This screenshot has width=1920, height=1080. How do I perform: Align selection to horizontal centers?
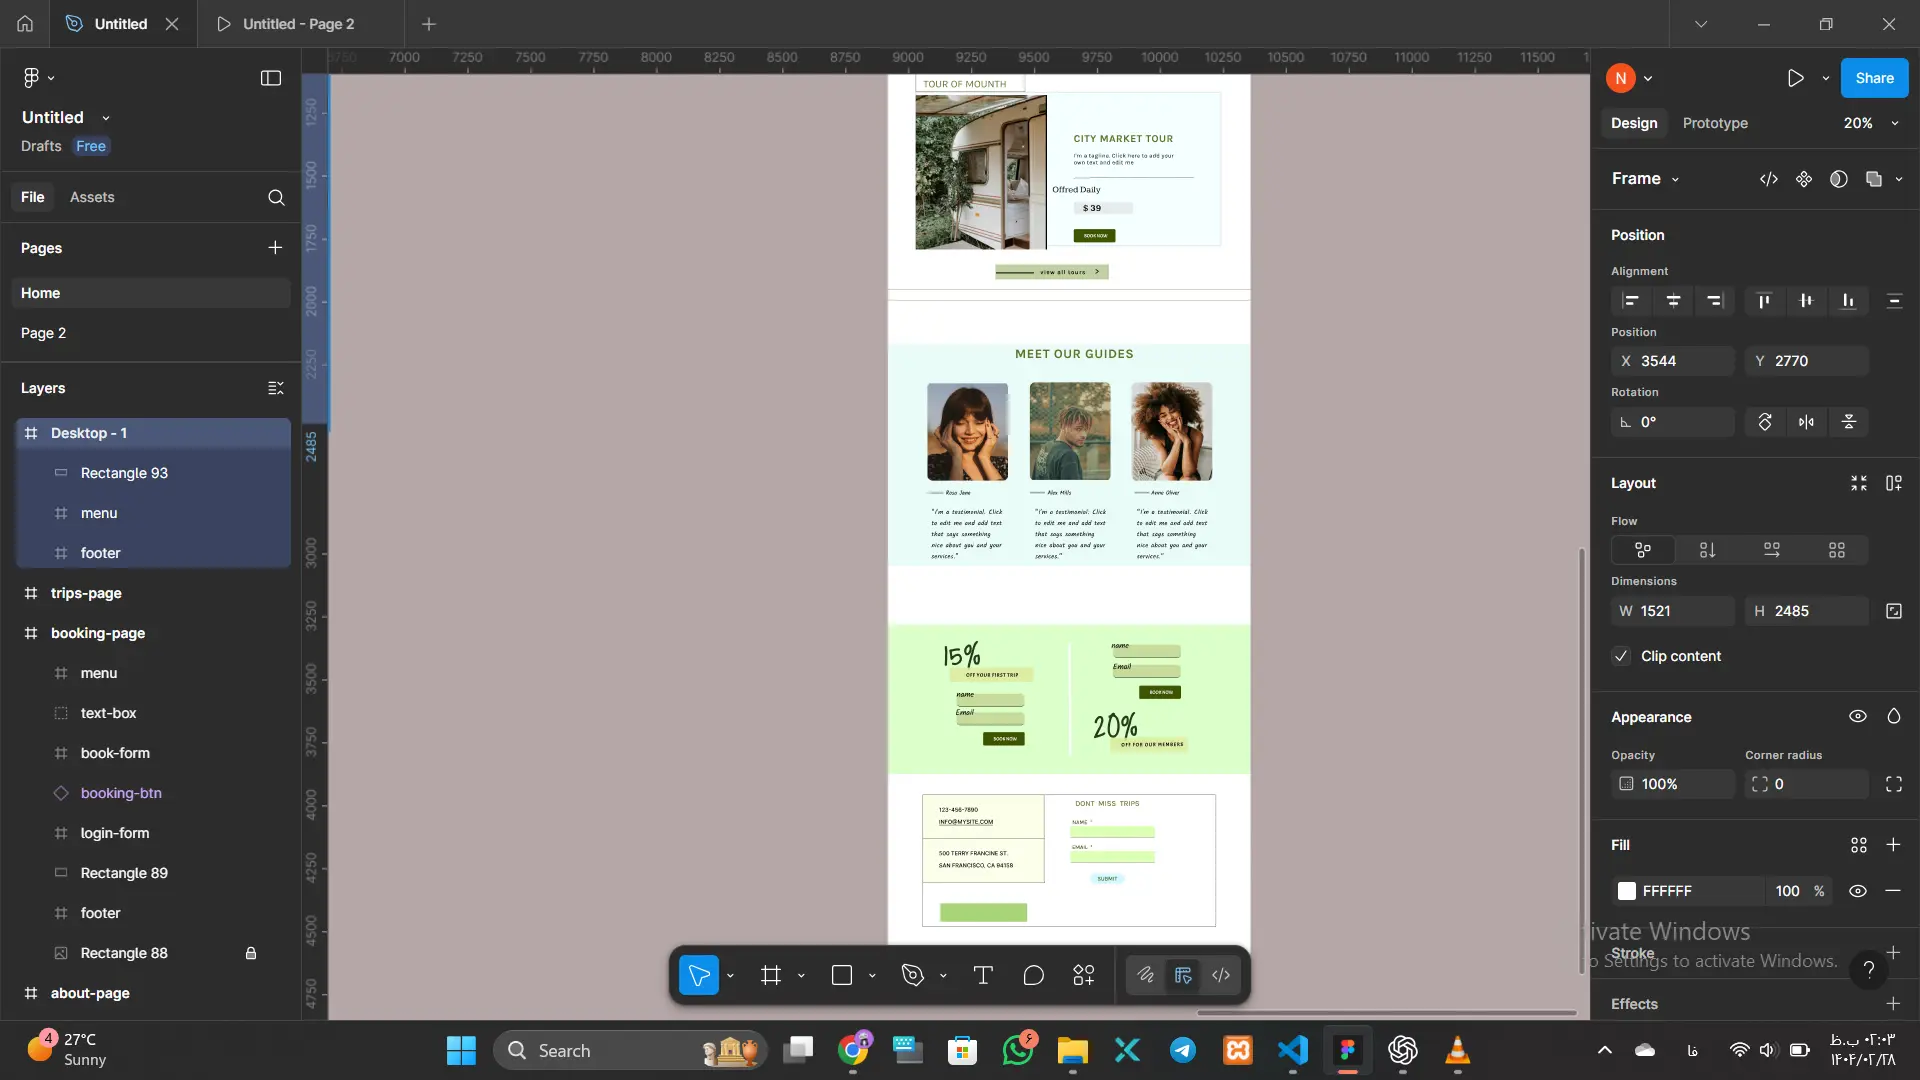click(1673, 301)
